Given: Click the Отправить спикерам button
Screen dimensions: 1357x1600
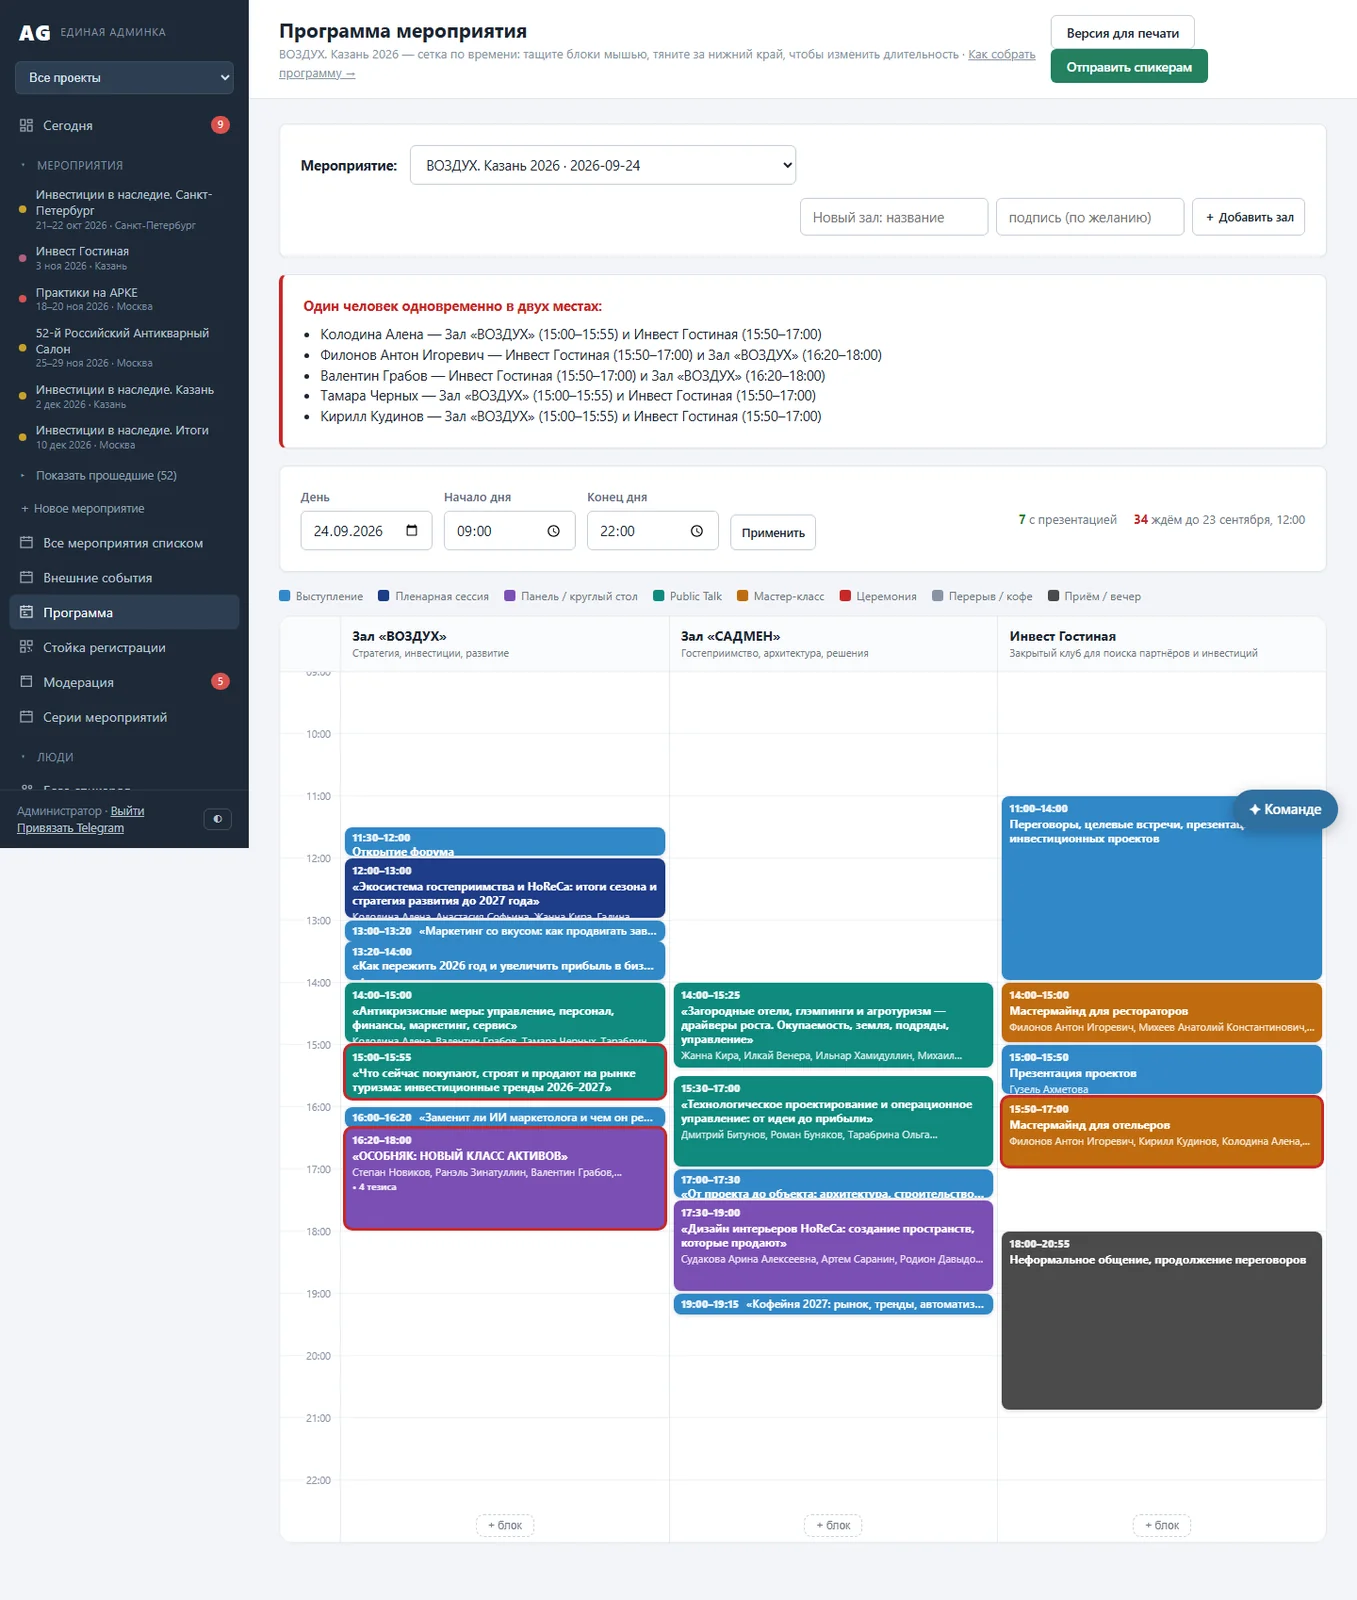Looking at the screenshot, I should [1129, 67].
